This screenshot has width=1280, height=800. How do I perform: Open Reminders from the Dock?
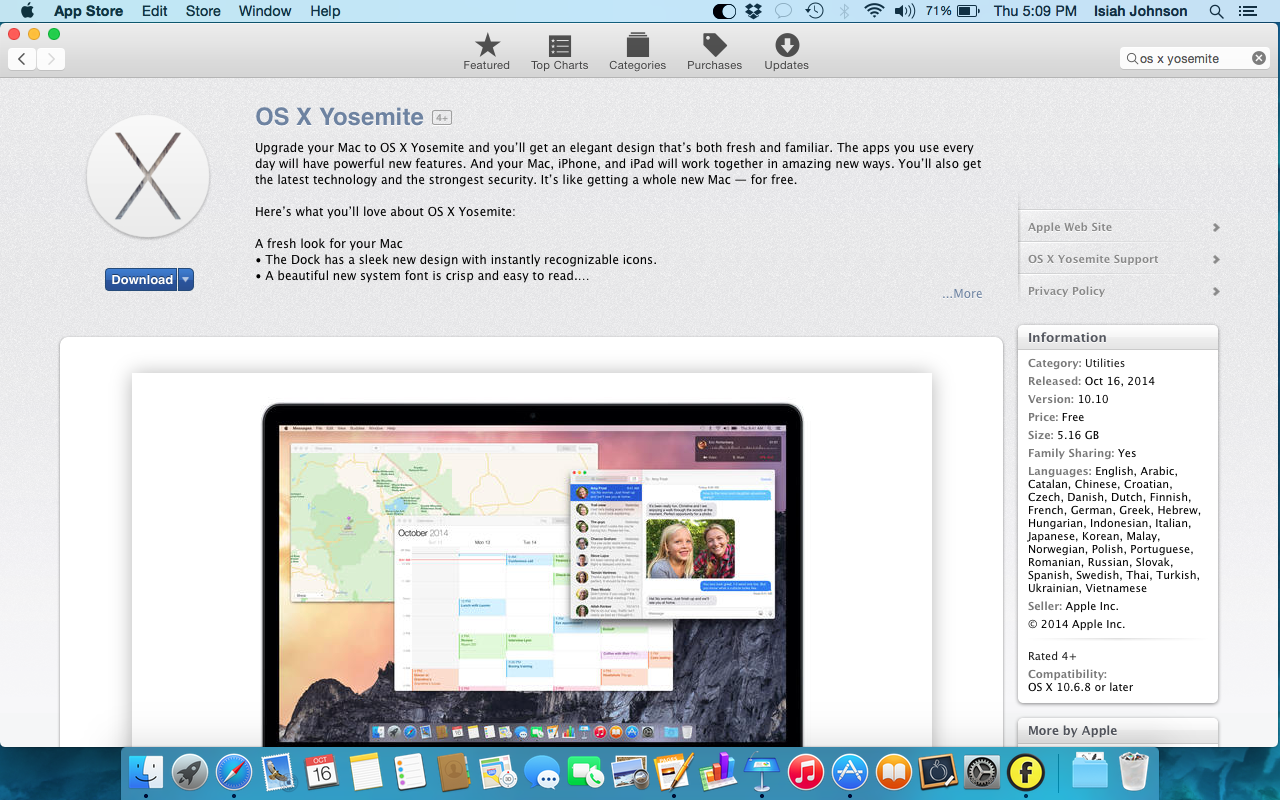pos(410,772)
